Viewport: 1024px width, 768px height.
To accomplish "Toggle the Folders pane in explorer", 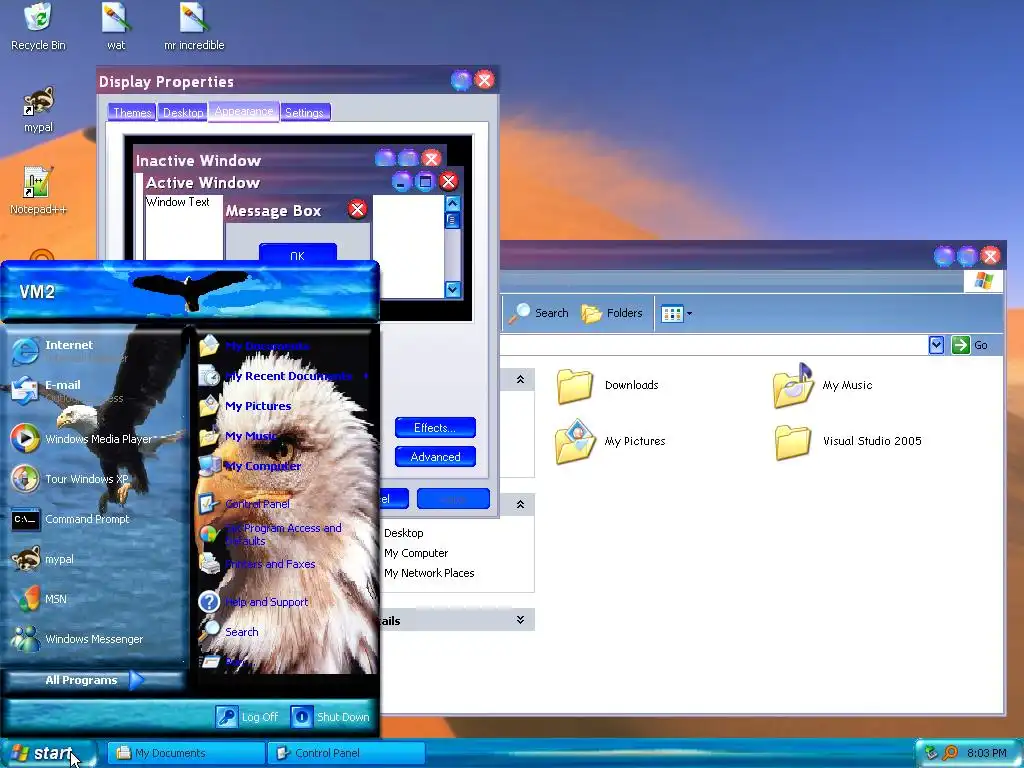I will pos(612,313).
